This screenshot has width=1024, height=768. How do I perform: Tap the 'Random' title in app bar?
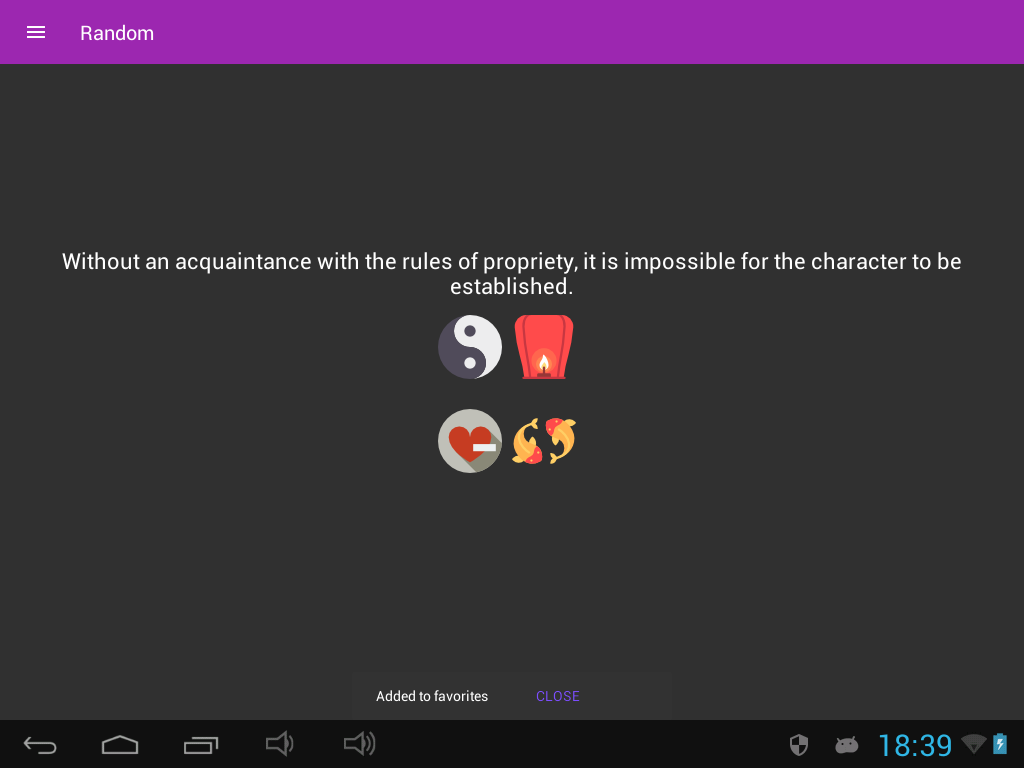point(117,33)
